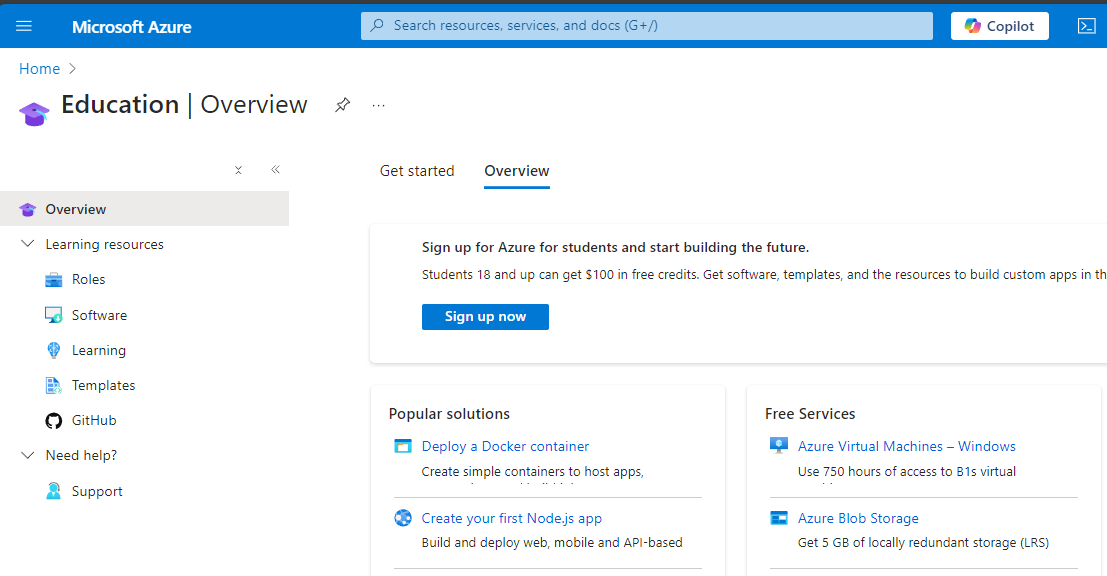Open Software in the sidebar
This screenshot has width=1107, height=576.
pos(100,315)
